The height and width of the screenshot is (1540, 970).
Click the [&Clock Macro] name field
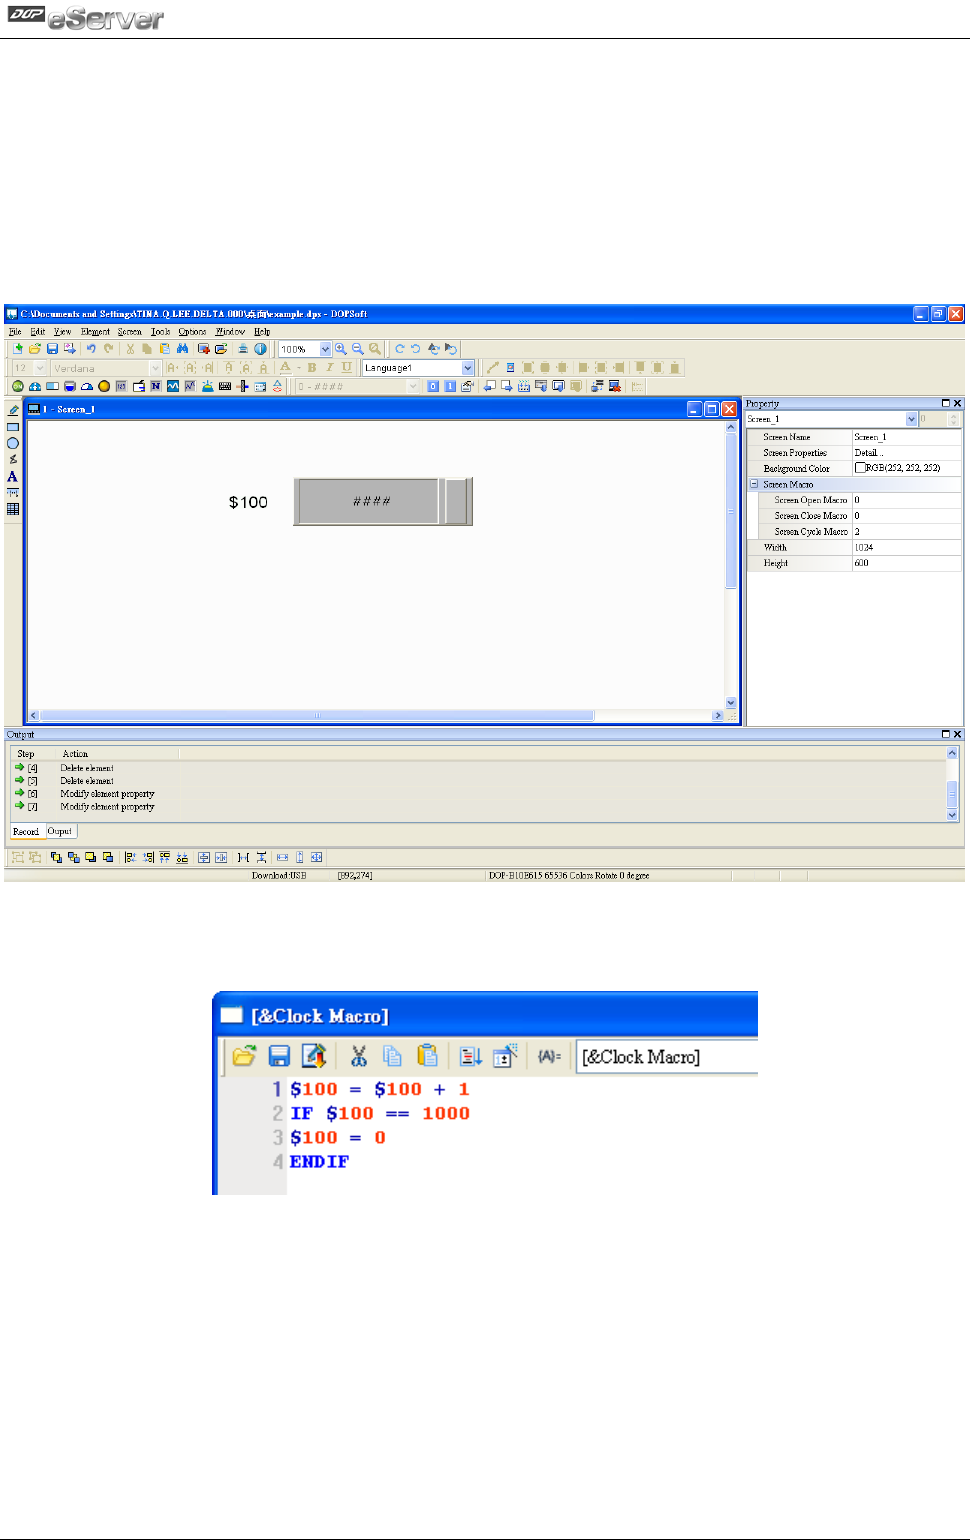[x=667, y=1056]
